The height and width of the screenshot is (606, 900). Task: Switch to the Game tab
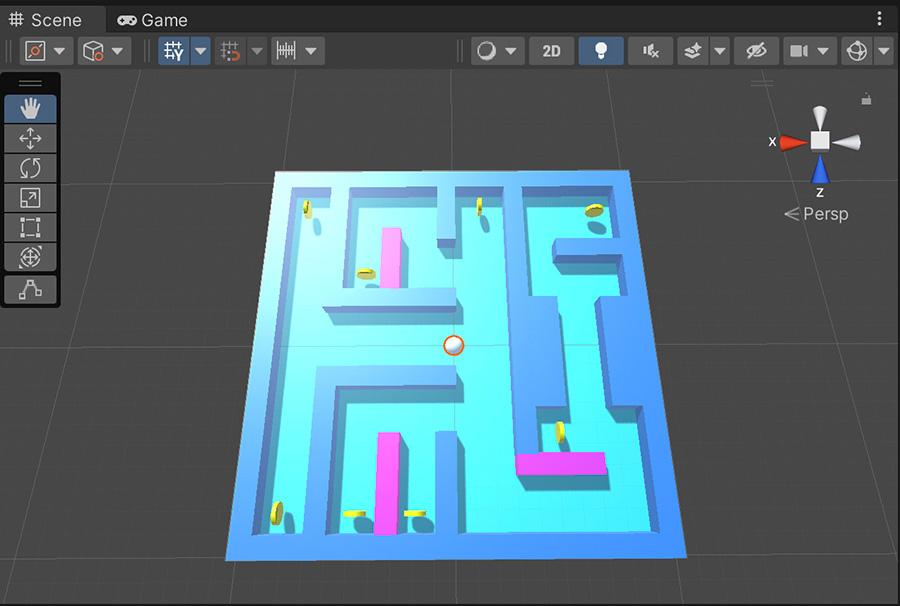[x=152, y=20]
